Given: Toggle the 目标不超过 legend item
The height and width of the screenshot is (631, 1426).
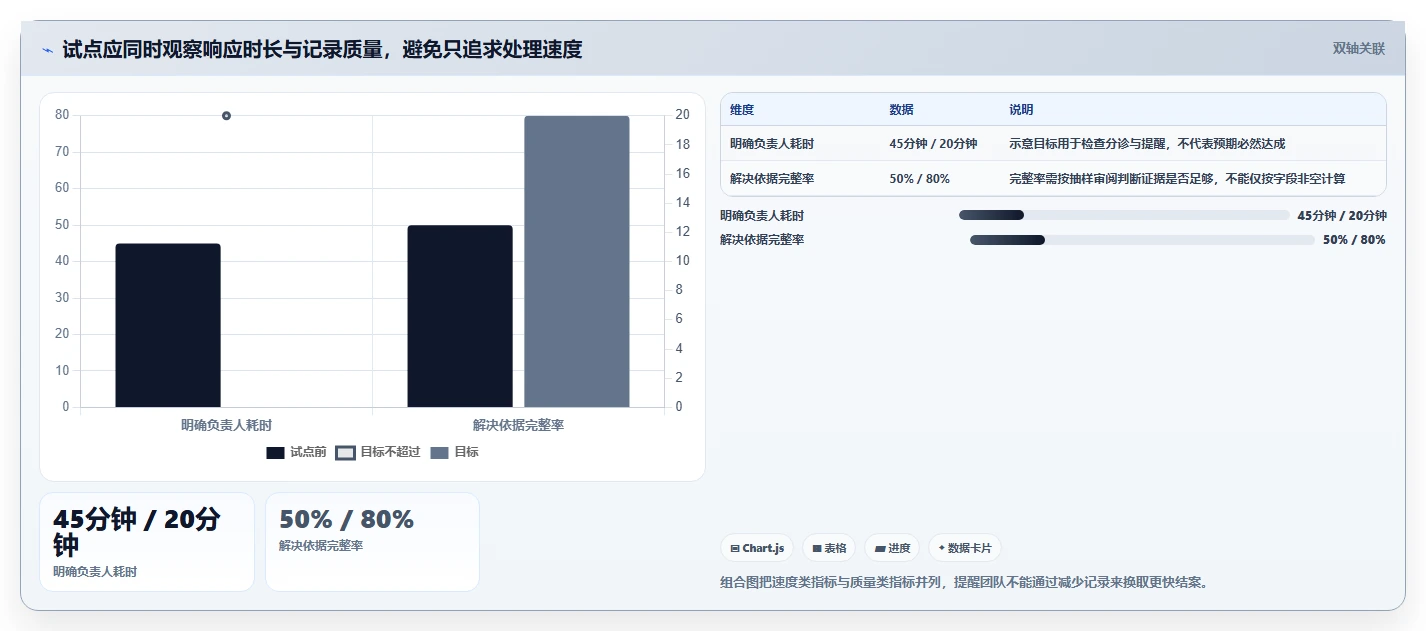Looking at the screenshot, I should click(378, 452).
